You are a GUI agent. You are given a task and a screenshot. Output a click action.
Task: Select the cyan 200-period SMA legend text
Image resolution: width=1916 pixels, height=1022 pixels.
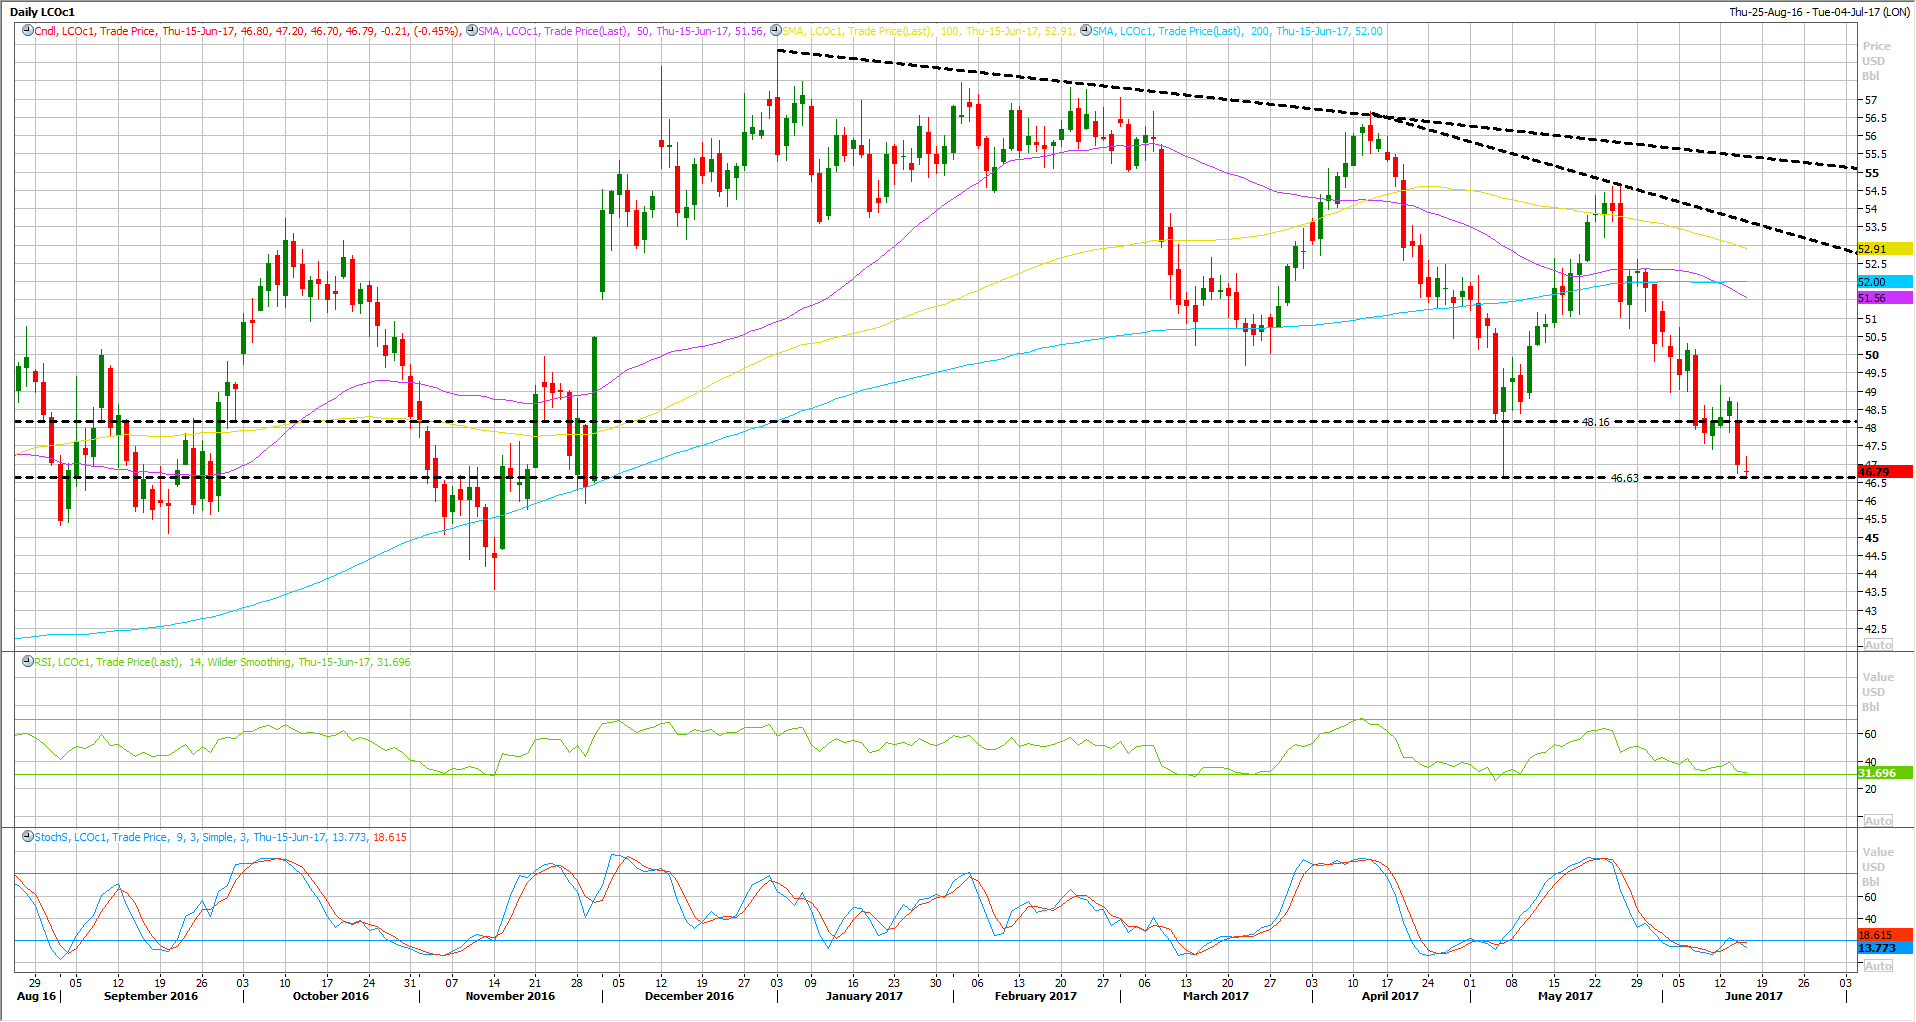[x=1238, y=31]
